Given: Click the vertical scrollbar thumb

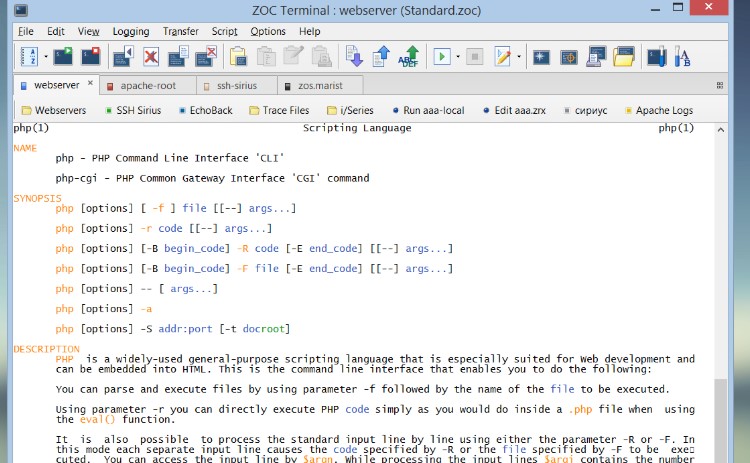Looking at the screenshot, I should 721,420.
